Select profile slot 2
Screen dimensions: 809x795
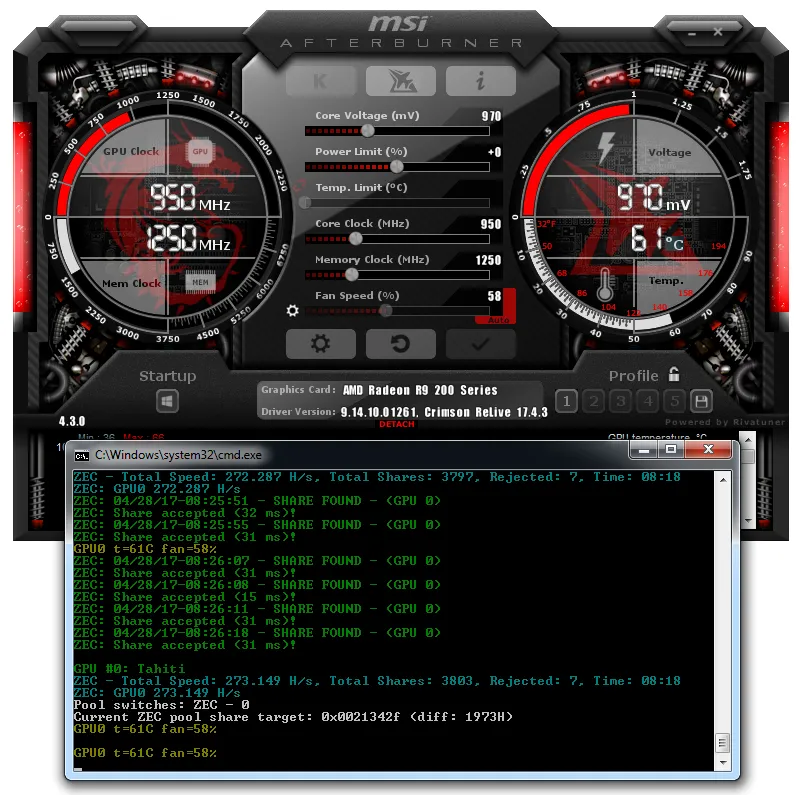(594, 401)
